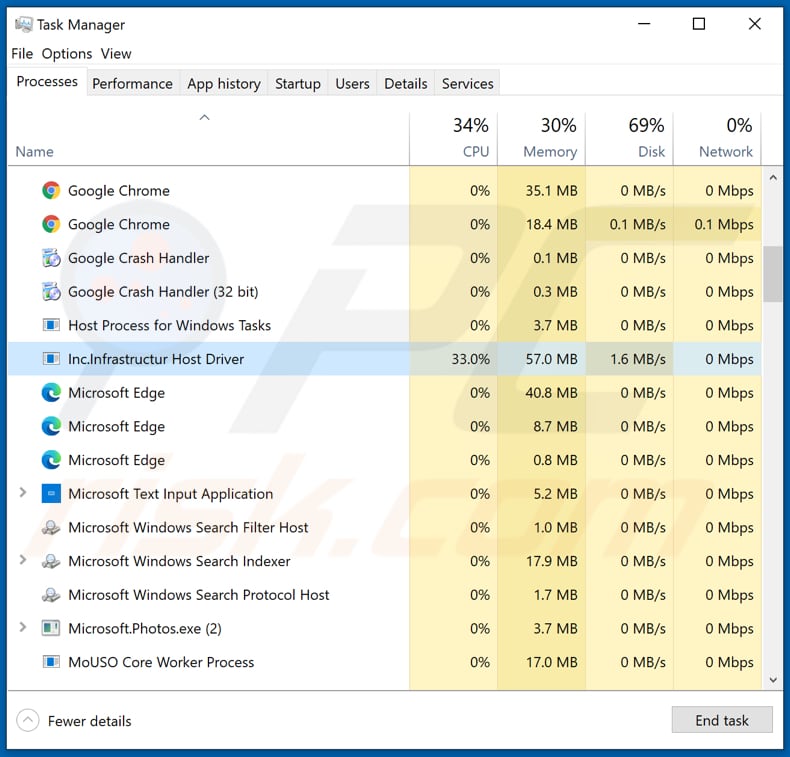The height and width of the screenshot is (757, 790).
Task: Select the Google Crash Handler (32 bit) name
Action: pyautogui.click(x=163, y=292)
